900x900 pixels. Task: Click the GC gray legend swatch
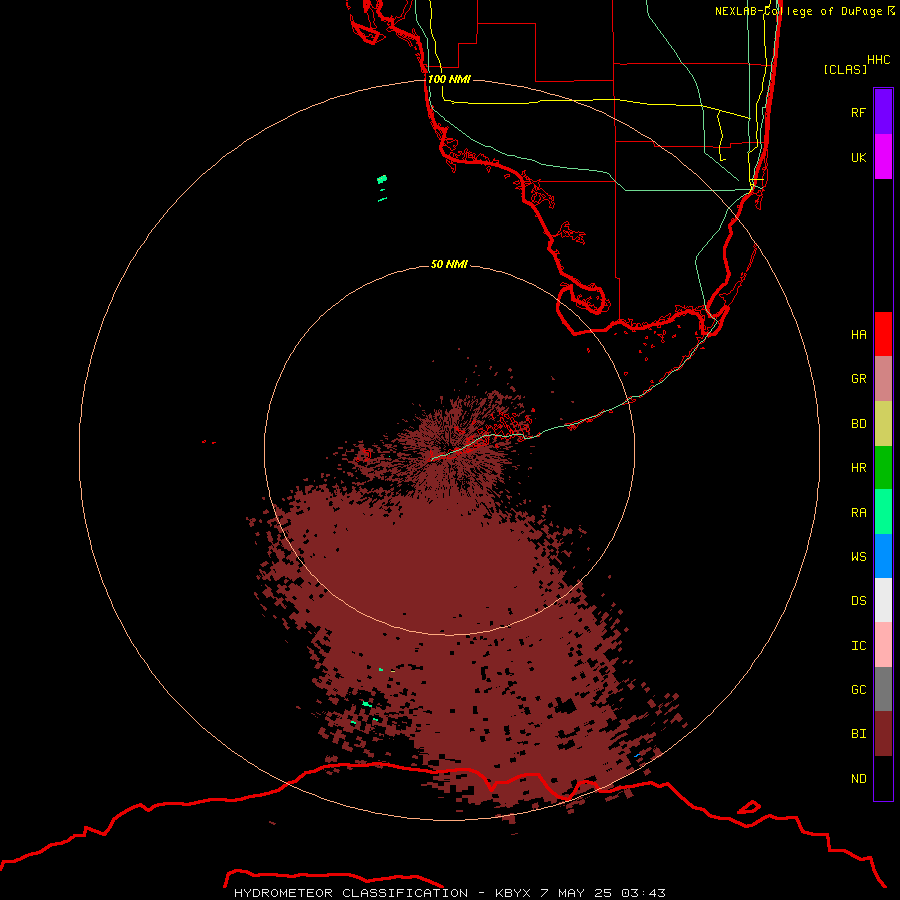click(883, 689)
